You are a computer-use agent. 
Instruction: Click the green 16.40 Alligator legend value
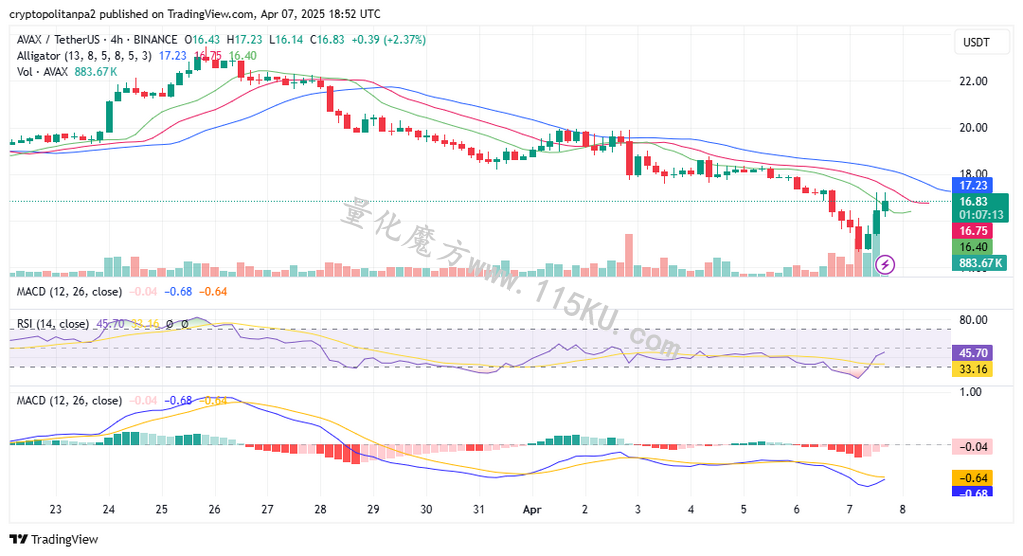pos(242,56)
